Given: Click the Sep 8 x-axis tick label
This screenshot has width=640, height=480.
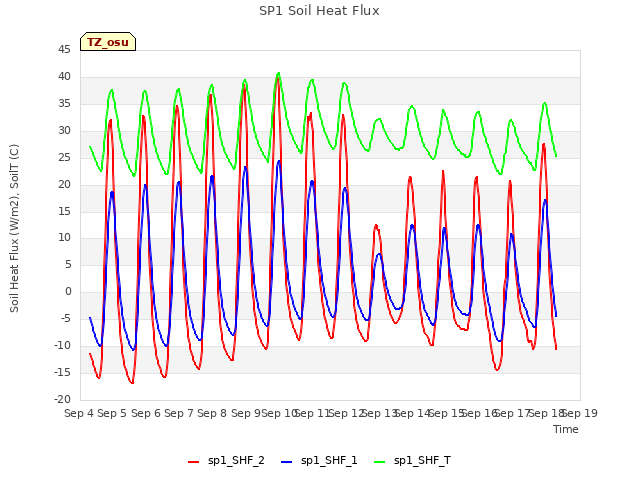Looking at the screenshot, I should 212,413.
